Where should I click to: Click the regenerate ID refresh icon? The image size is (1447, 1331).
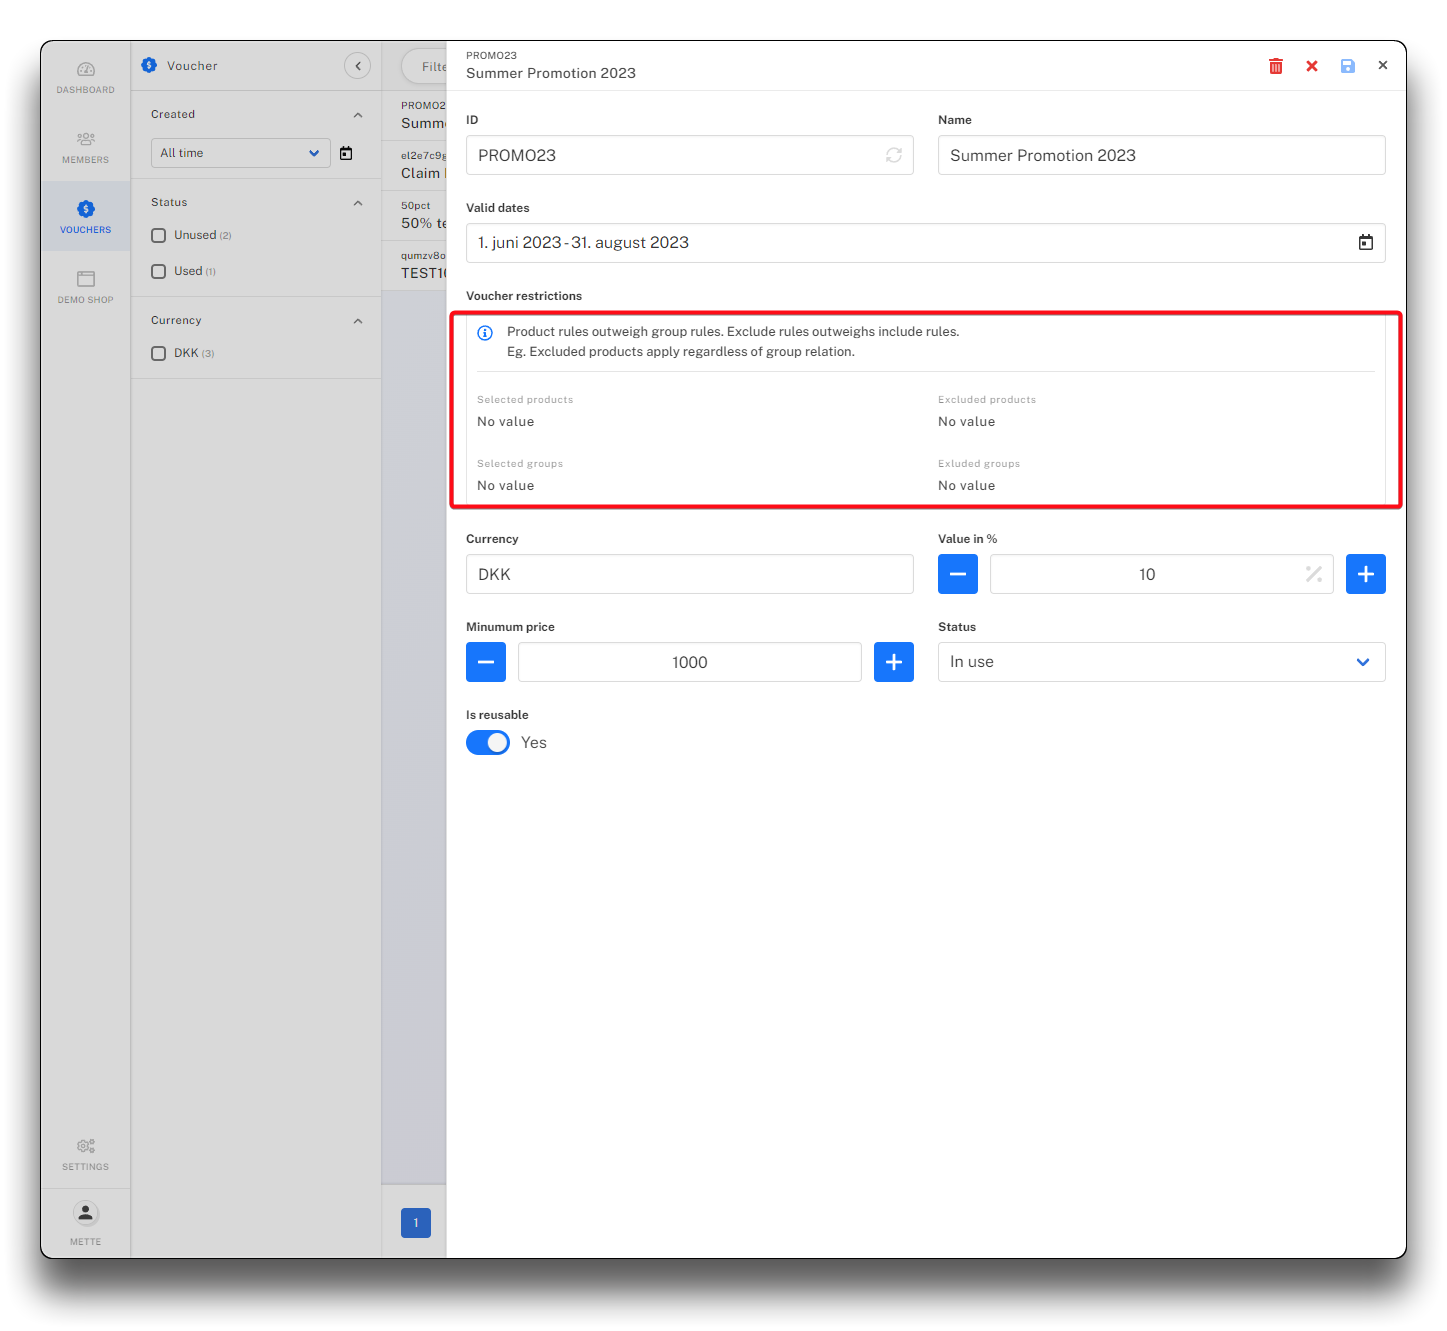pos(893,155)
